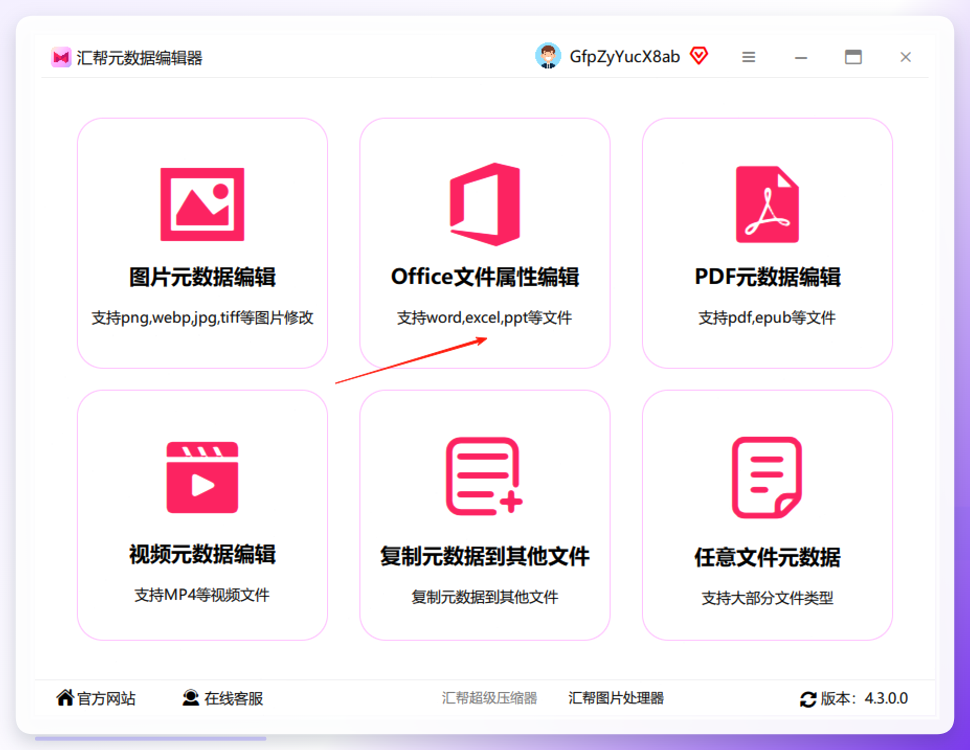The image size is (970, 750).
Task: Click the PDF document icon
Action: click(x=767, y=204)
